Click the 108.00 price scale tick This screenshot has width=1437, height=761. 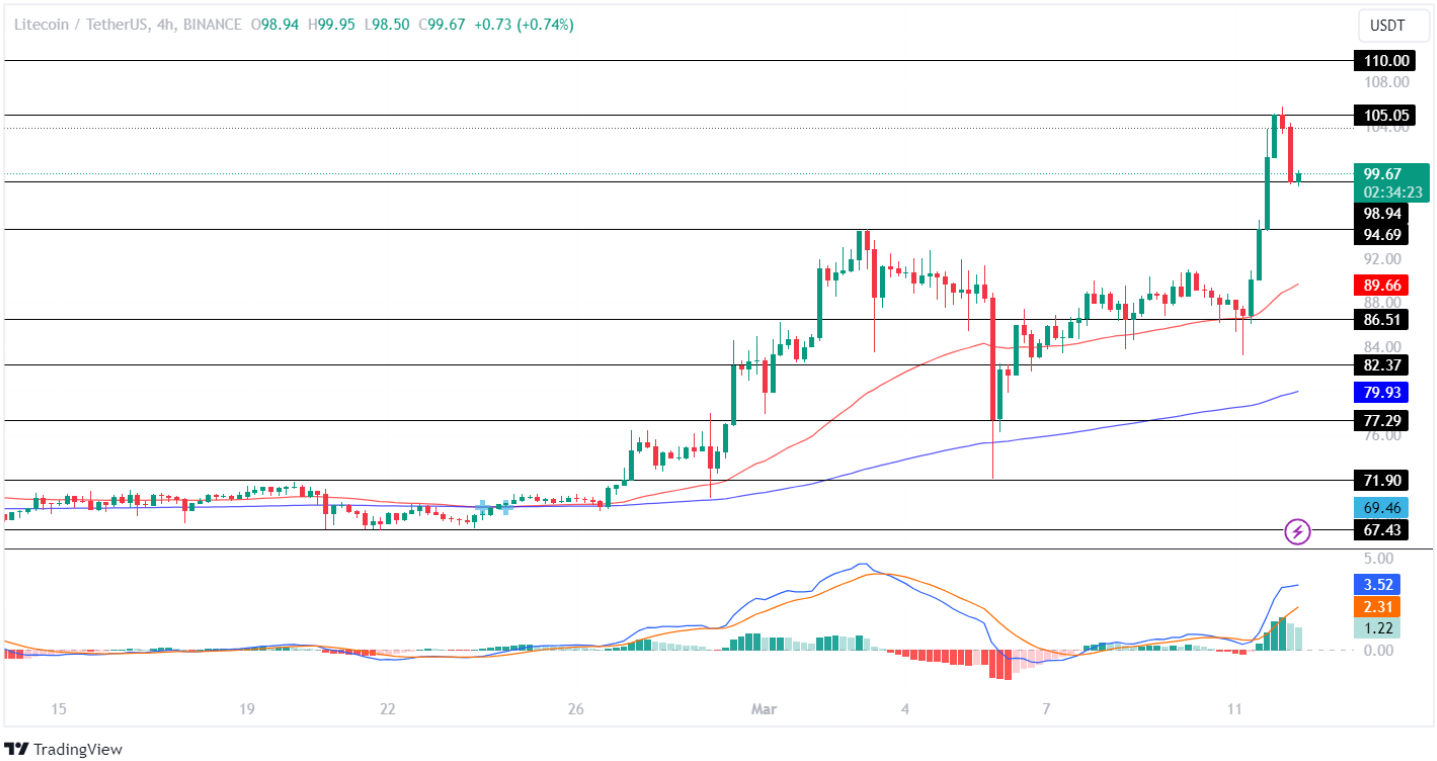click(x=1387, y=82)
